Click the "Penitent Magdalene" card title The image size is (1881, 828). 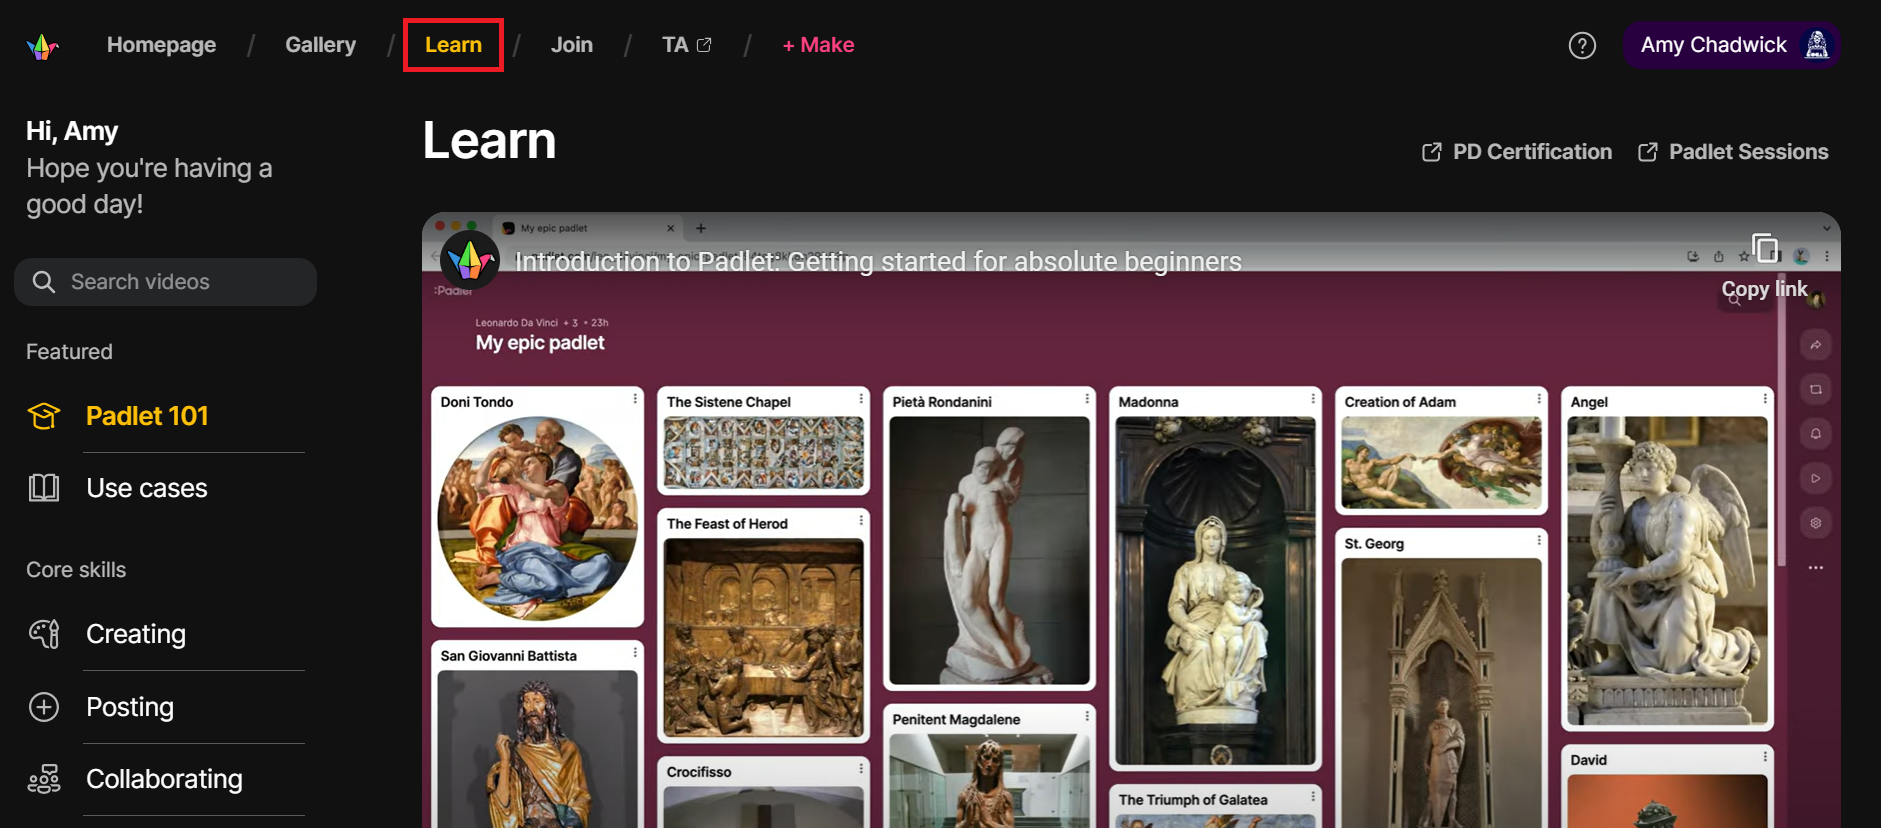956,720
